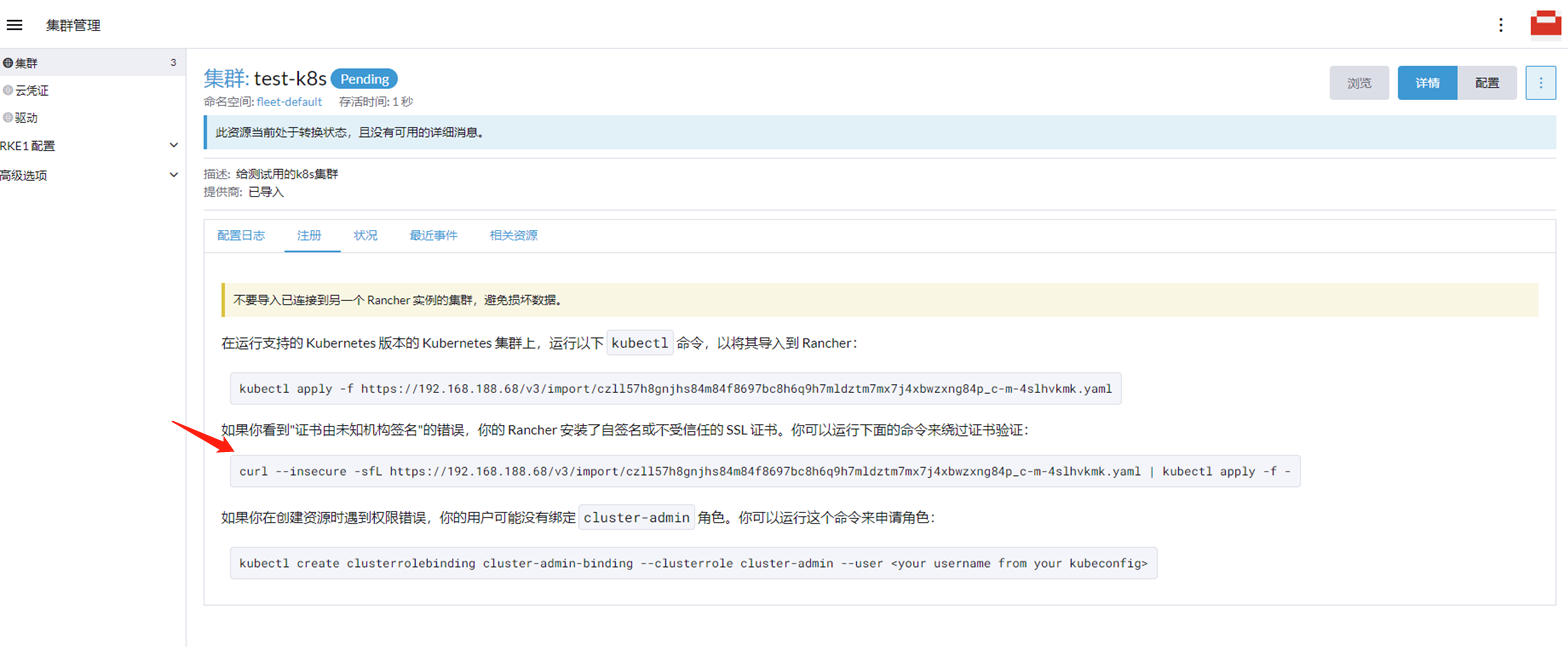
Task: Click the 提供商: 已导入 text
Action: click(243, 191)
